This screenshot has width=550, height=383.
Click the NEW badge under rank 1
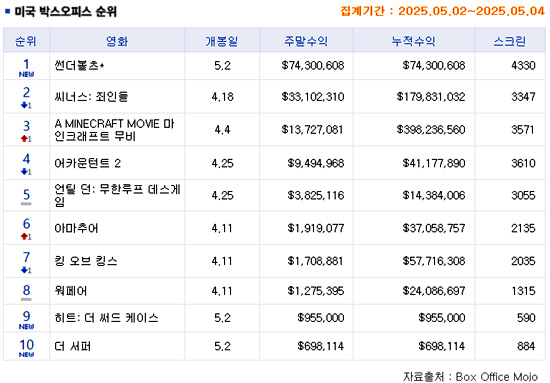[x=26, y=74]
